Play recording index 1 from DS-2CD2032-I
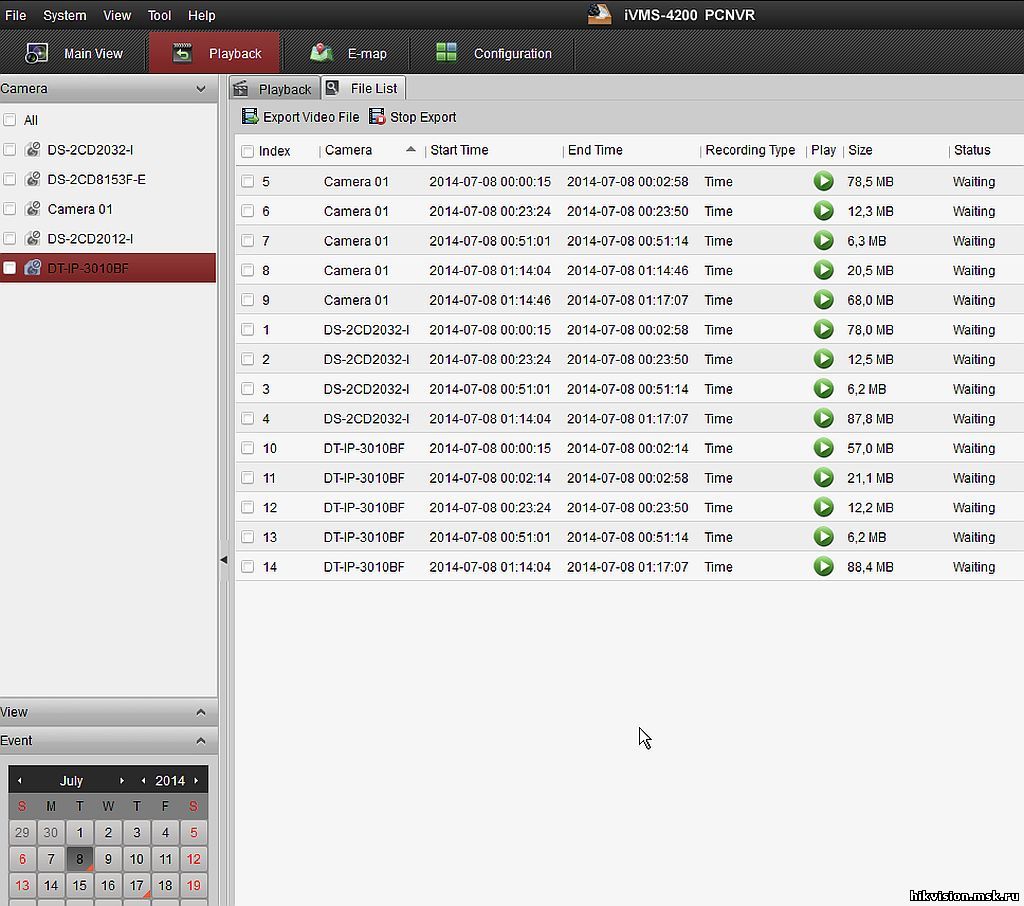Image resolution: width=1024 pixels, height=906 pixels. pos(824,329)
